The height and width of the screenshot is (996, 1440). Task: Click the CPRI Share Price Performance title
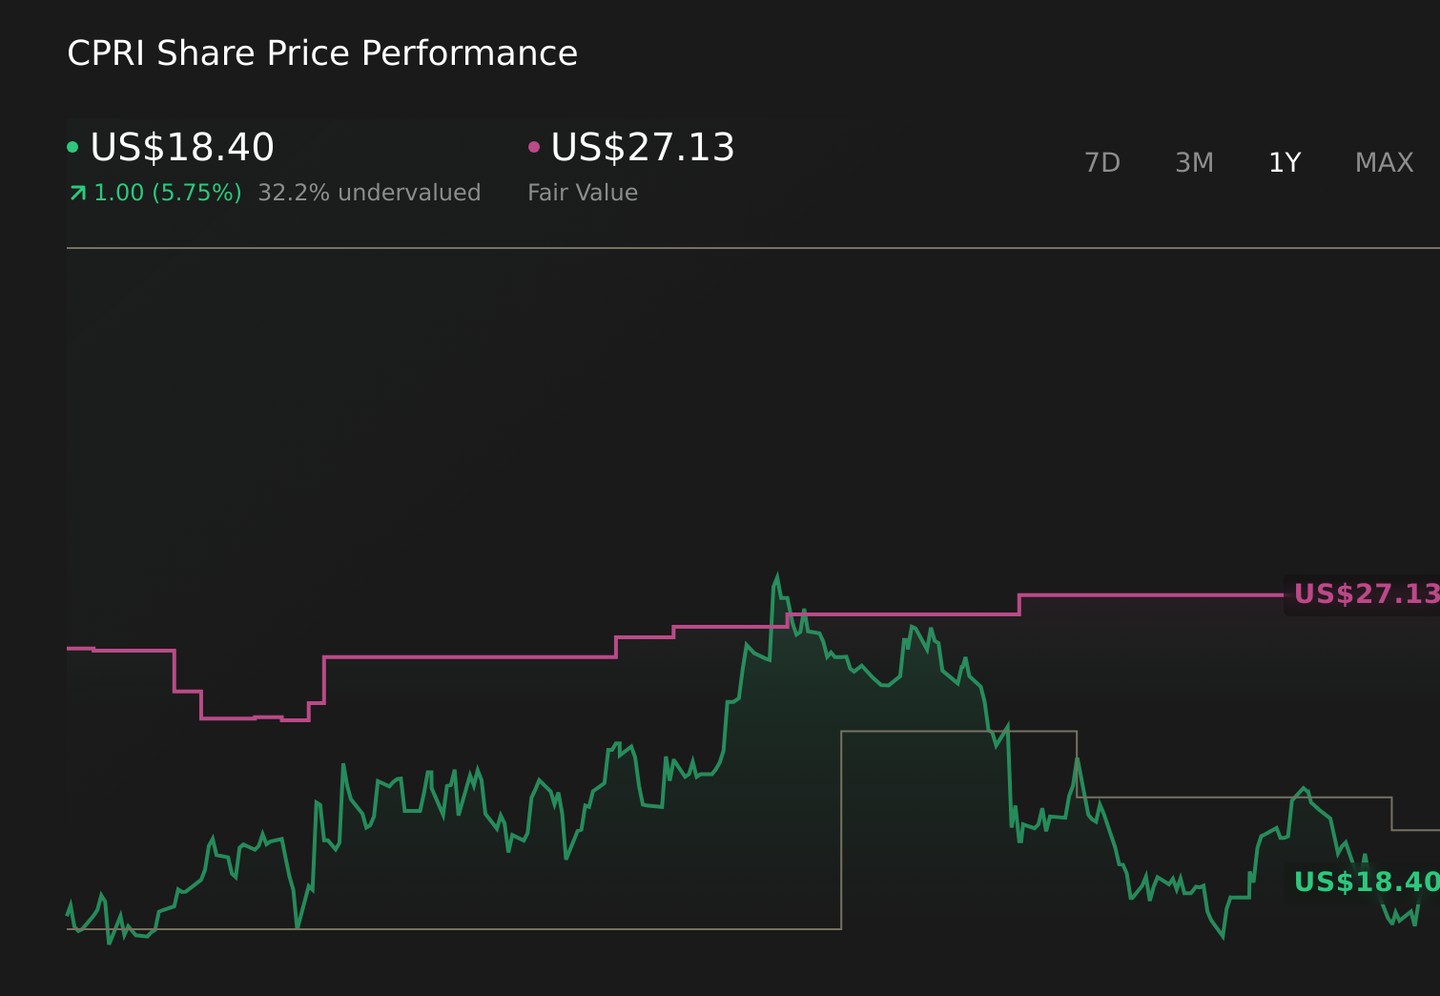click(x=322, y=53)
